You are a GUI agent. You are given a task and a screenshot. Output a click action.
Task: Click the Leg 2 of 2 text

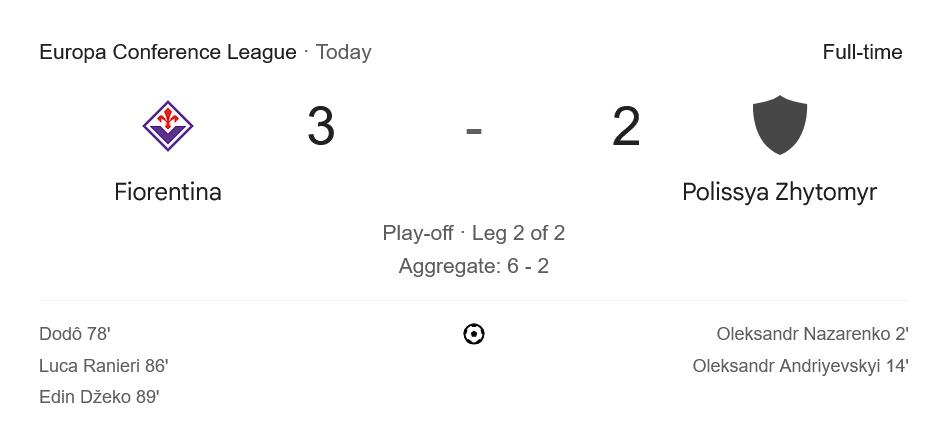tap(518, 233)
